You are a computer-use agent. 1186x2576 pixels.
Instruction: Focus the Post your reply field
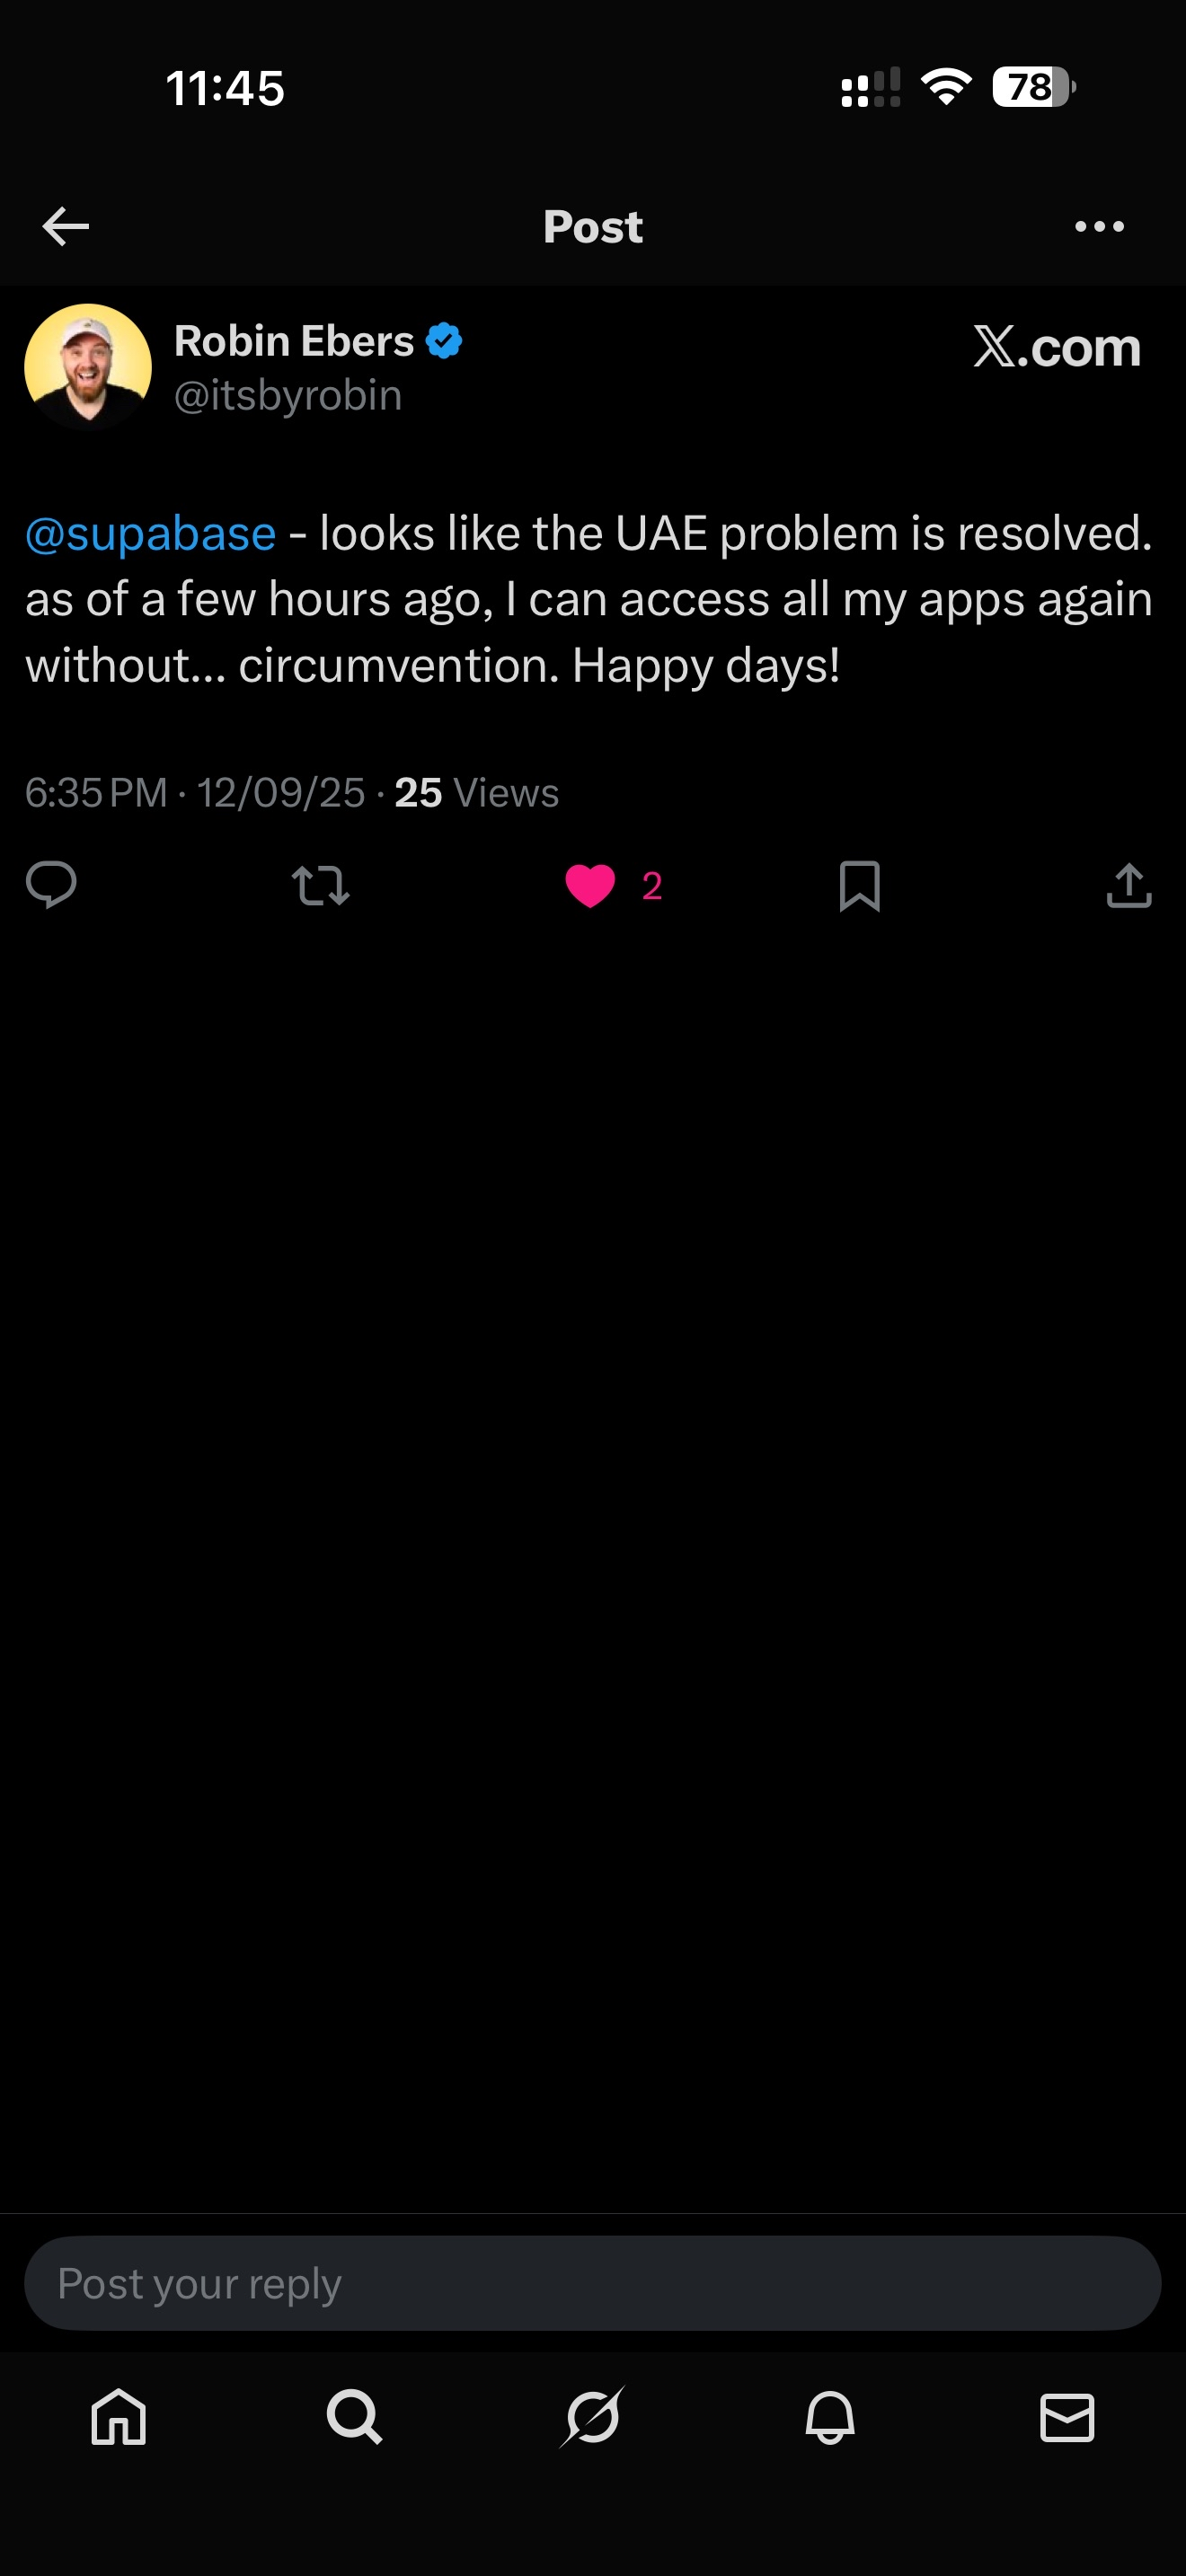point(592,2283)
